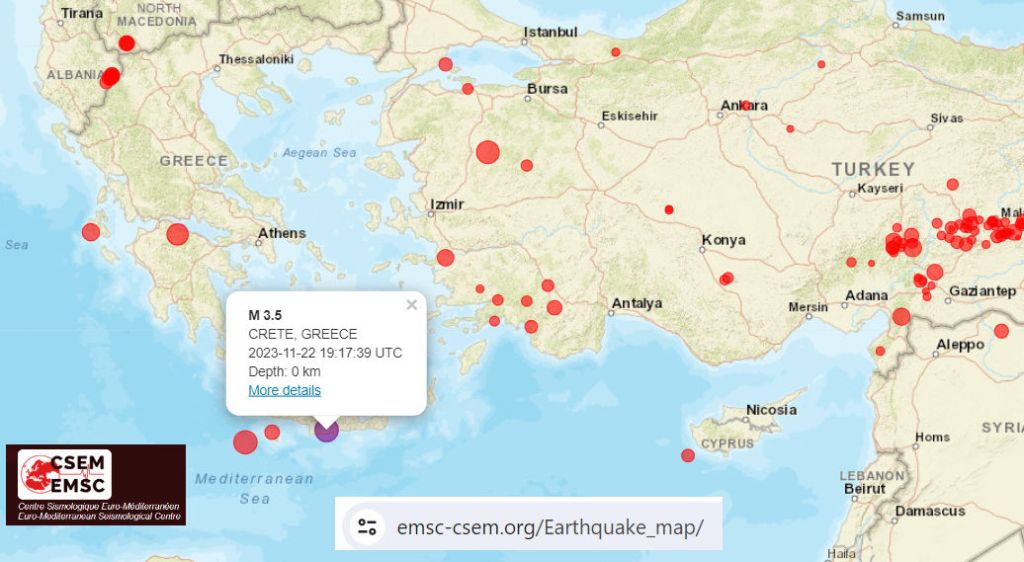
Task: Click the earthquake marker southwest of Cyprus
Action: 688,455
